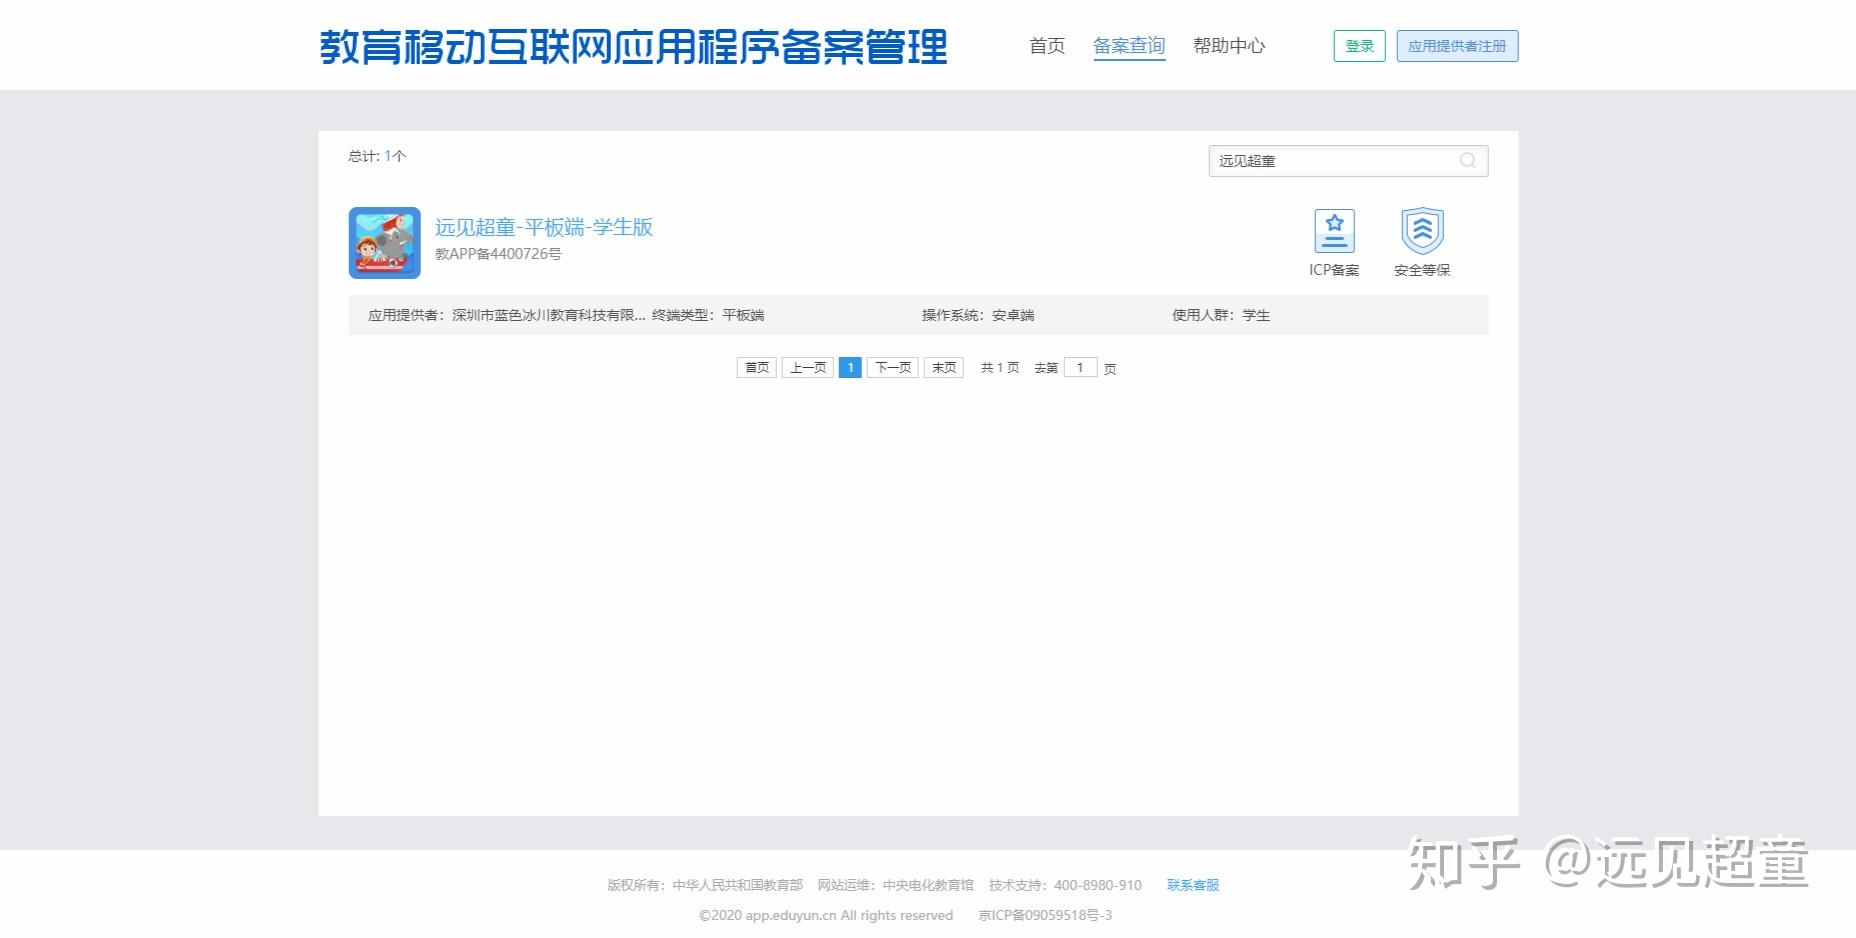1856x938 pixels.
Task: Click the 教育移动互联网应用程序备案管理 site title
Action: (634, 45)
